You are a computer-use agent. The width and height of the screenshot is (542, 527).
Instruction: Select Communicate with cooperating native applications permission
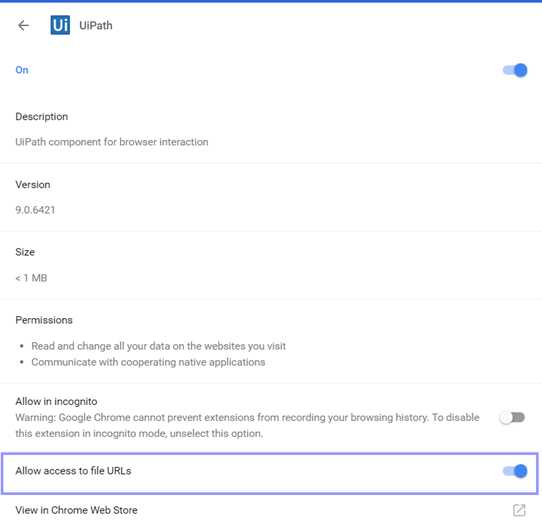click(x=148, y=362)
